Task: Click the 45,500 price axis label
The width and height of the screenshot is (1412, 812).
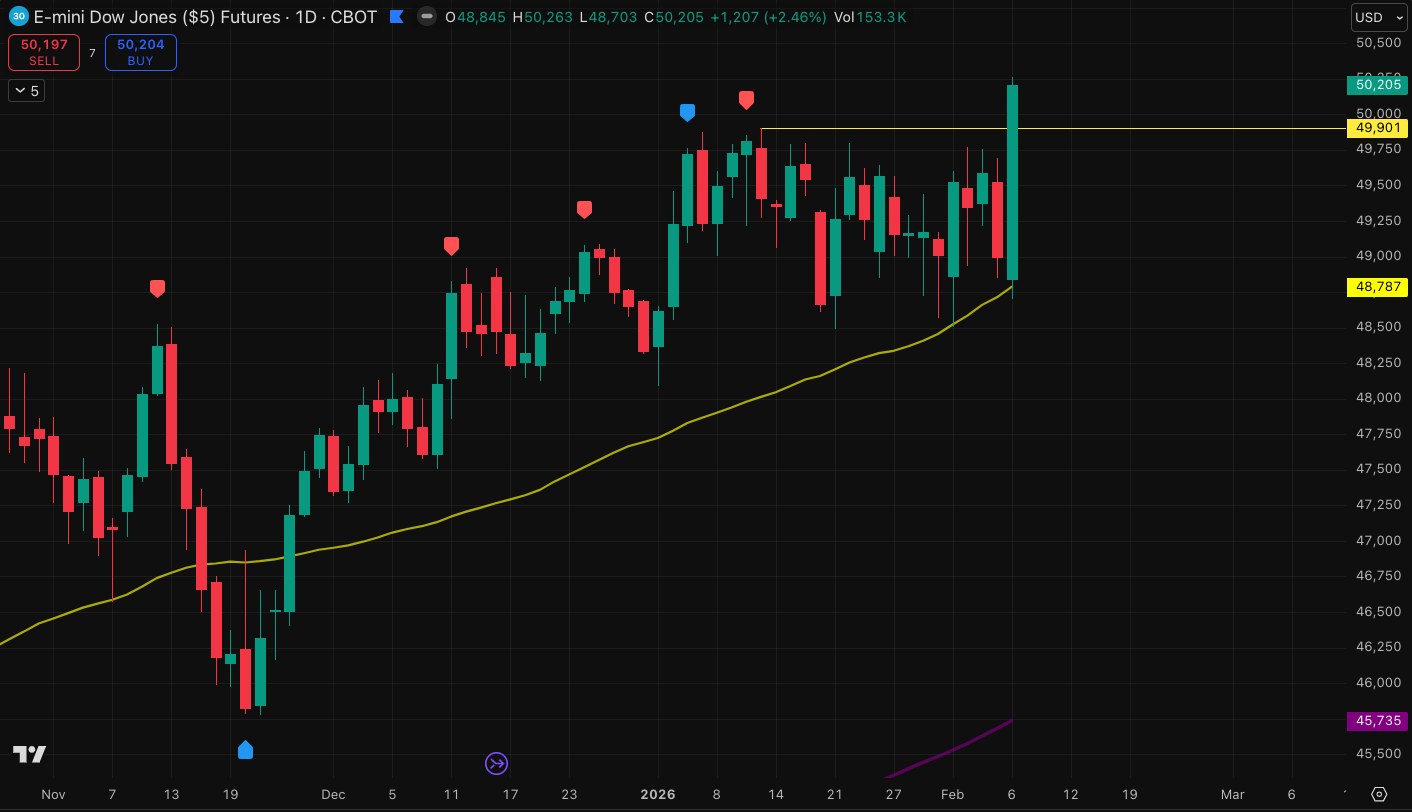Action: (x=1378, y=754)
